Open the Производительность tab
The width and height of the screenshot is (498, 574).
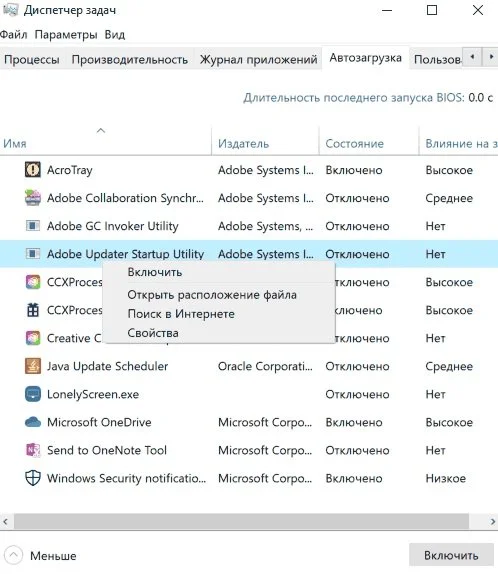pos(130,59)
